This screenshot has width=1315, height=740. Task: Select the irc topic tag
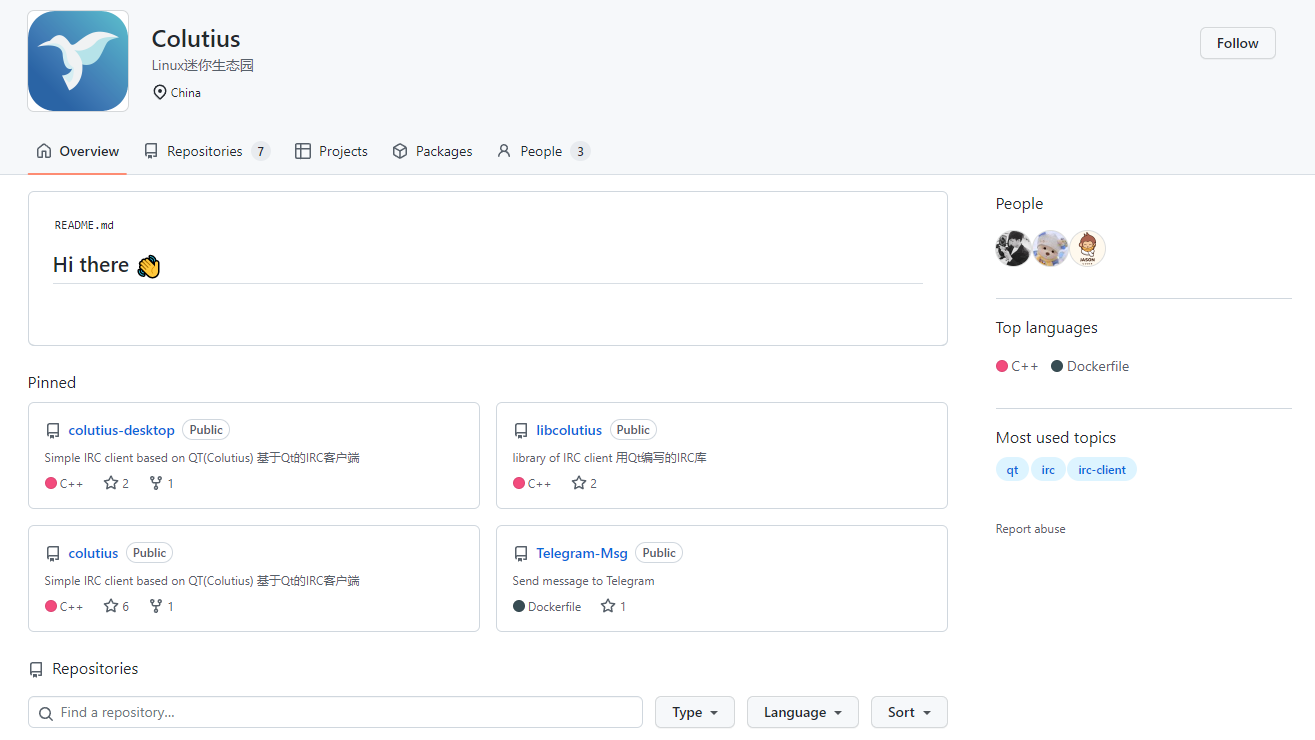pyautogui.click(x=1048, y=470)
